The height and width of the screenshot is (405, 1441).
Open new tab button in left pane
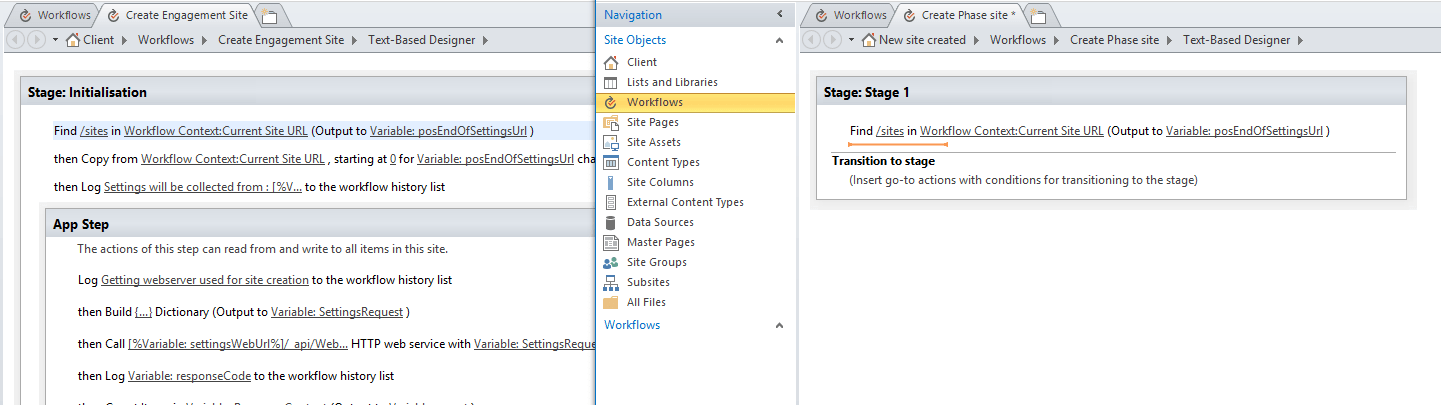pyautogui.click(x=268, y=15)
